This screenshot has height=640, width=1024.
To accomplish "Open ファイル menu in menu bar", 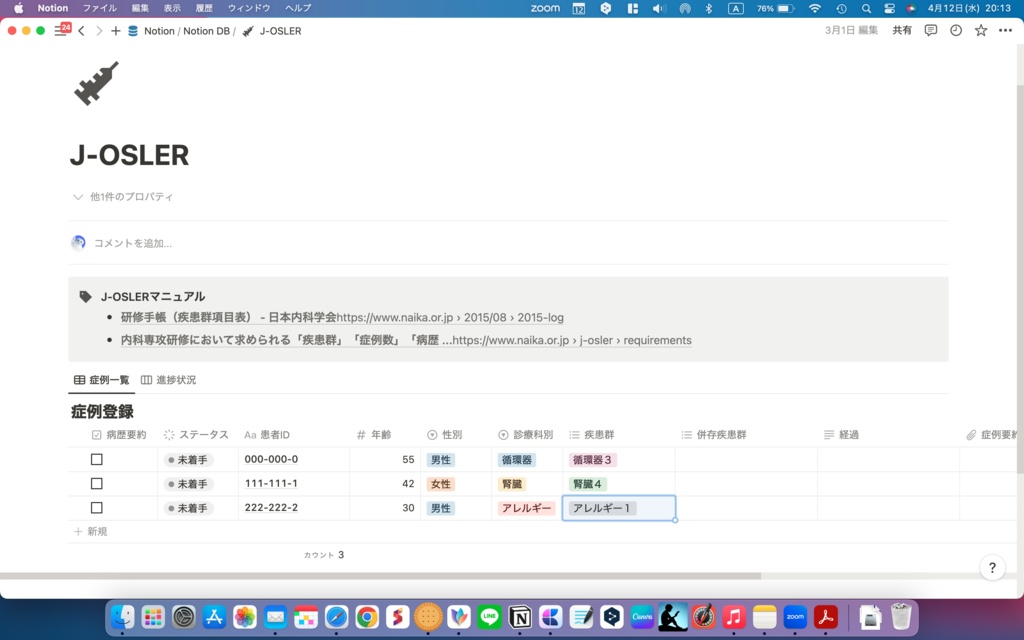I will point(100,8).
